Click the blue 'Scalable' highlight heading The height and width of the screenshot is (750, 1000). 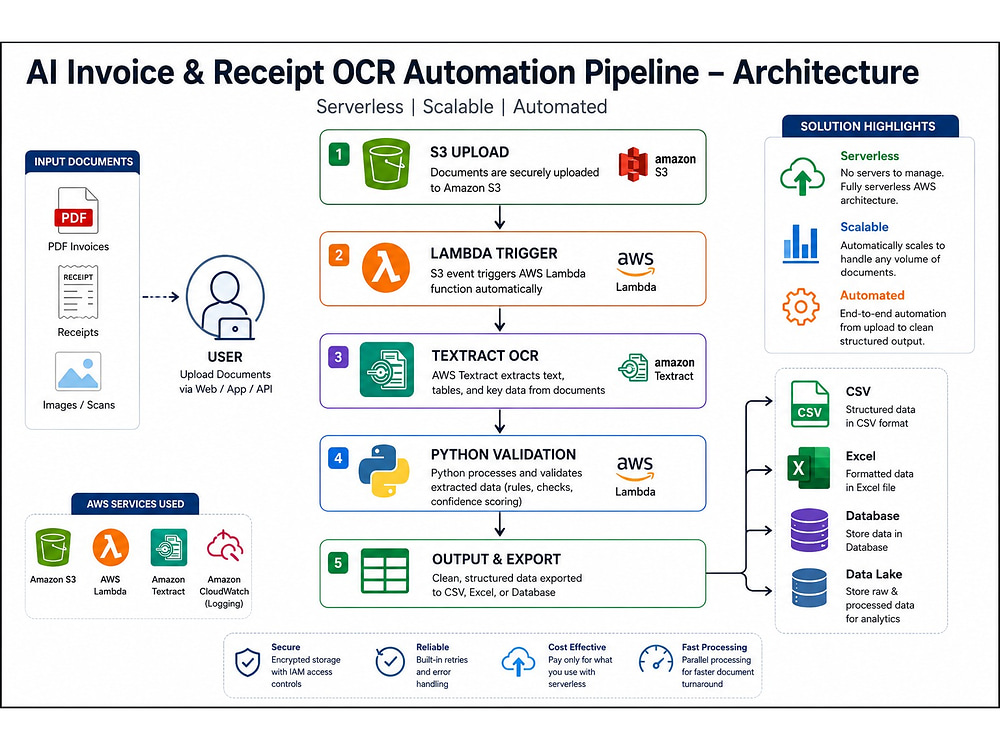[x=864, y=227]
